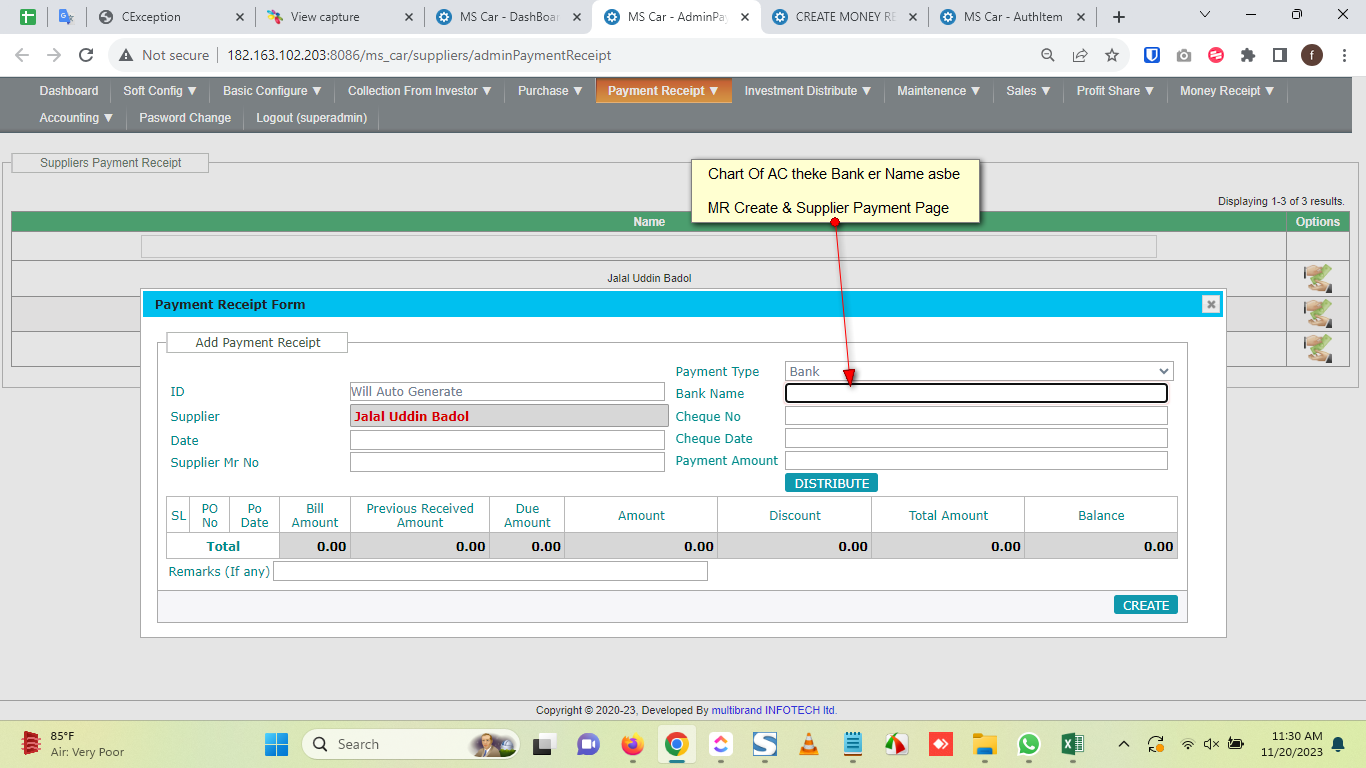This screenshot has width=1366, height=768.
Task: Expand the Basic Configure menu
Action: 272,91
